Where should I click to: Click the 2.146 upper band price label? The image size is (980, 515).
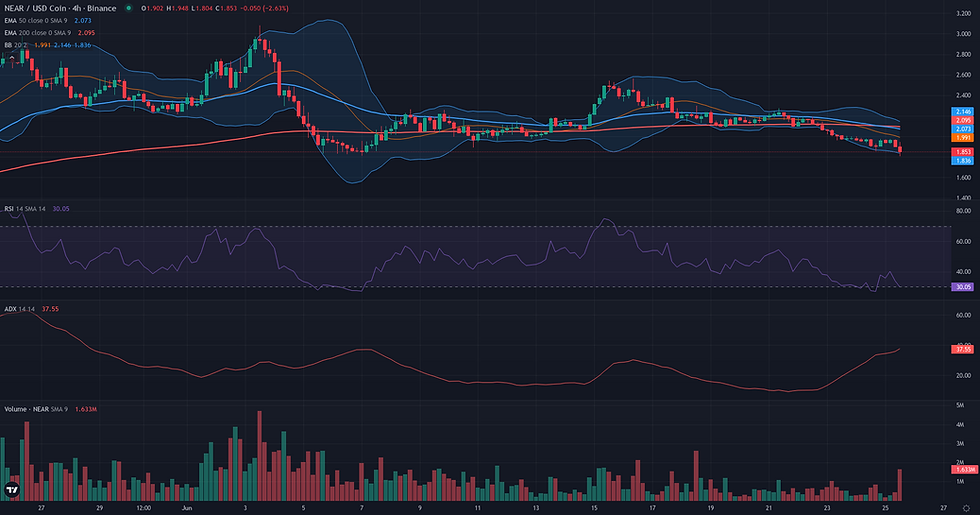point(962,112)
